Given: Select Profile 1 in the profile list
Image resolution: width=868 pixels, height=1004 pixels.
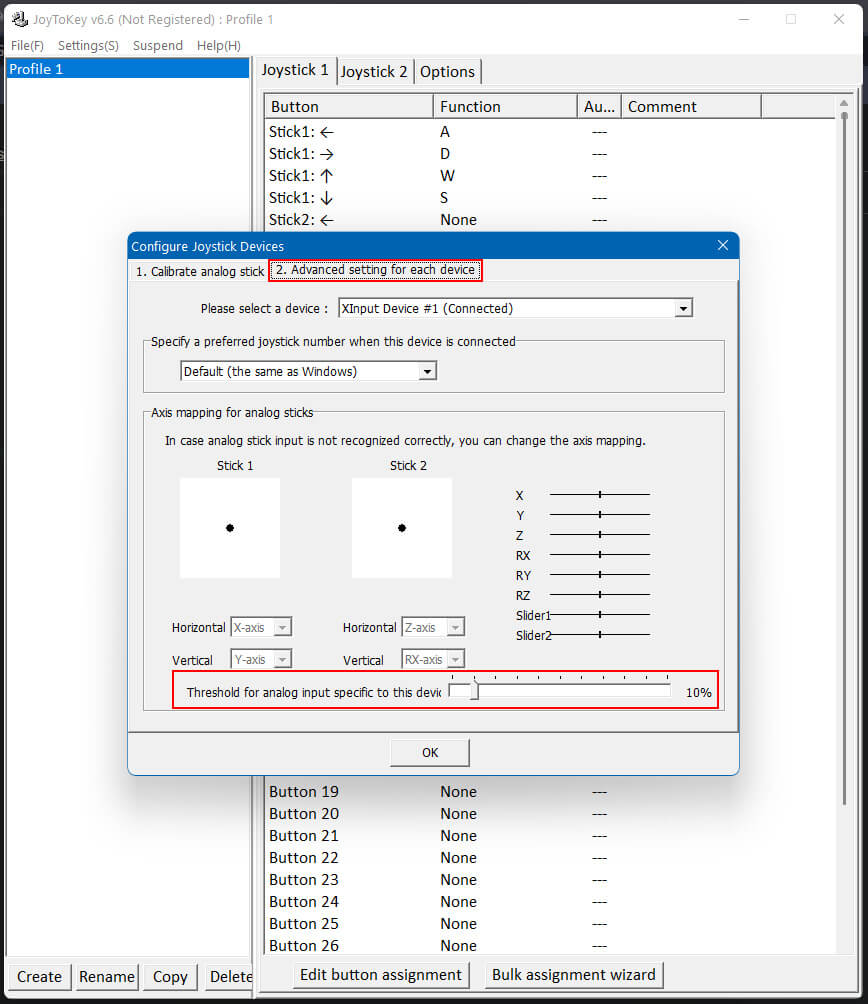Looking at the screenshot, I should click(127, 69).
